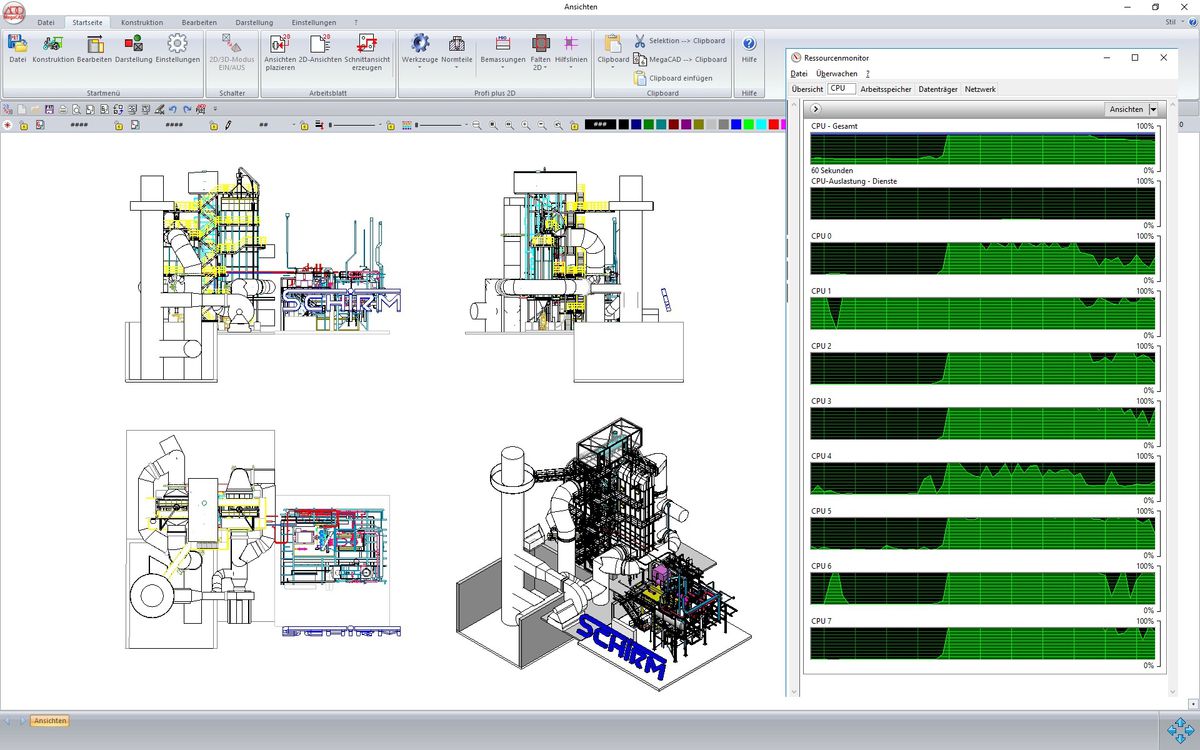Expand the Falten 2D dropdown
1200x750 pixels.
(x=541, y=52)
